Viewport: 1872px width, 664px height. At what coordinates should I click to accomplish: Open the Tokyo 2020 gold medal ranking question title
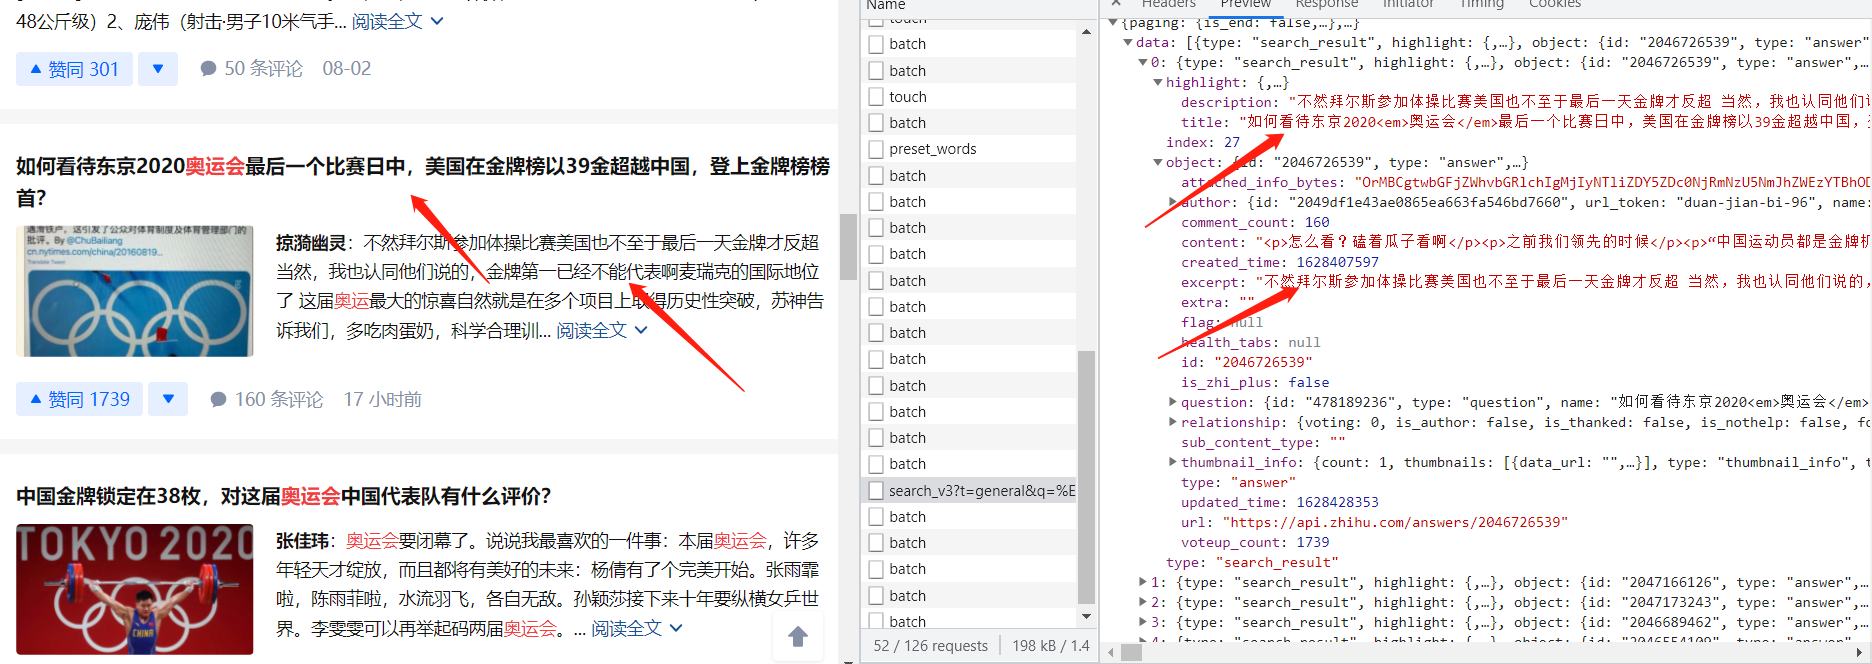tap(423, 182)
